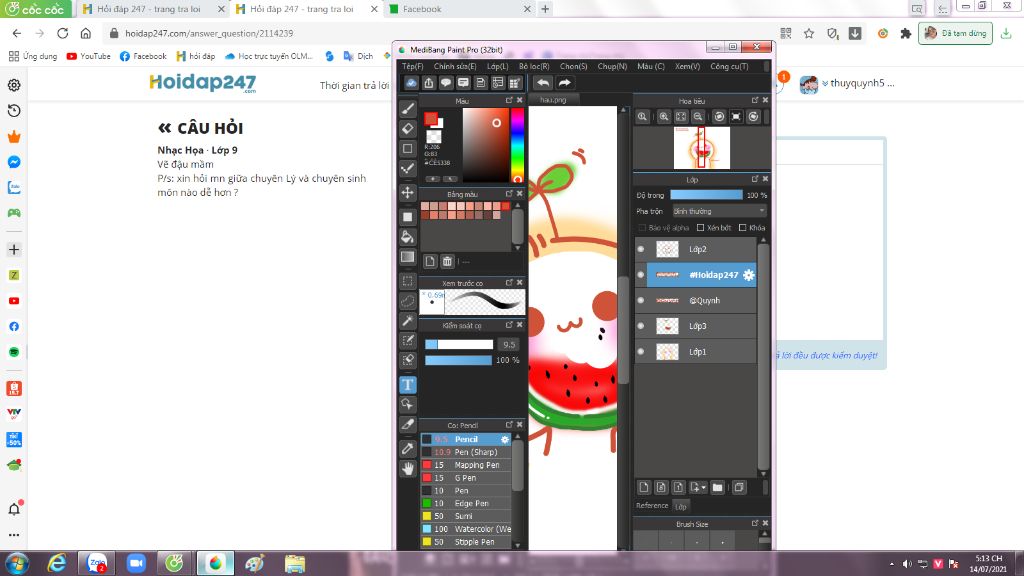
Task: Click fit-to-window icon in Navigator
Action: tap(680, 116)
